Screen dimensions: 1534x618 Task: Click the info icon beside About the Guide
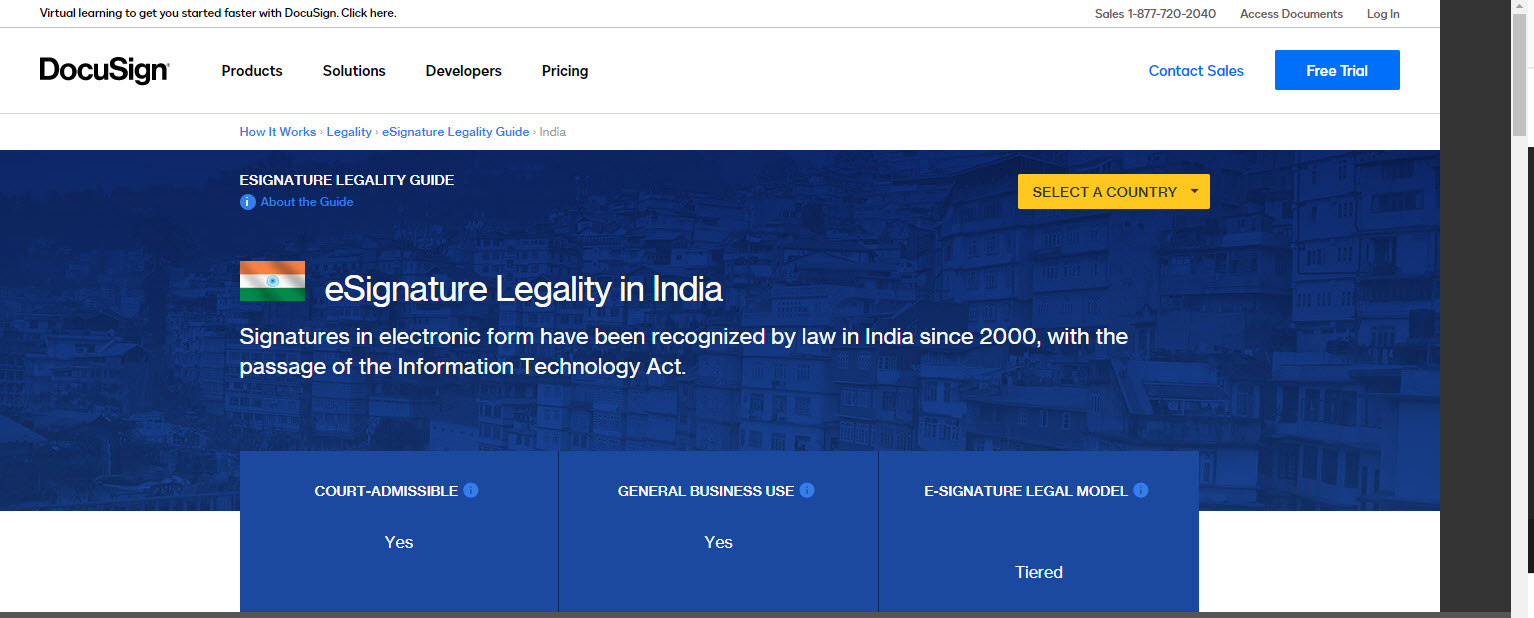click(247, 202)
